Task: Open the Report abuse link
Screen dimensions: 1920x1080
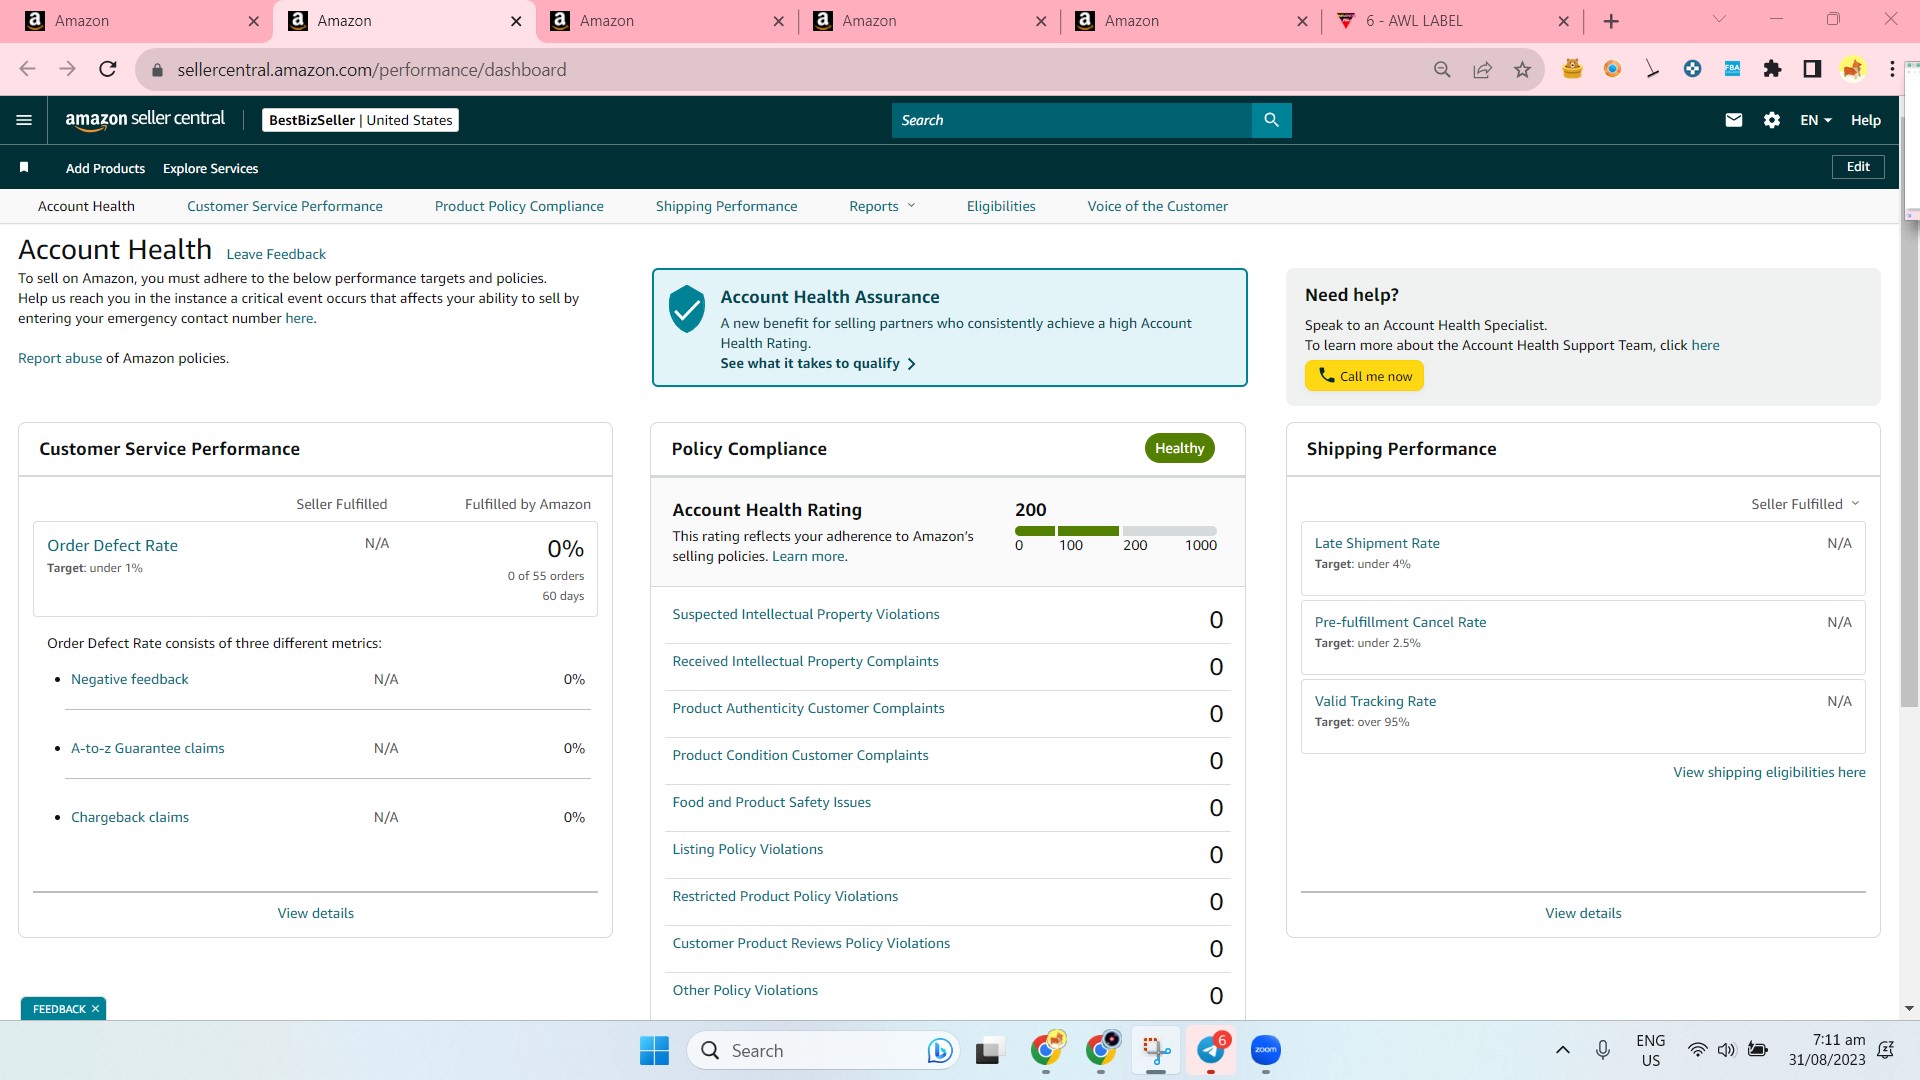Action: [60, 358]
